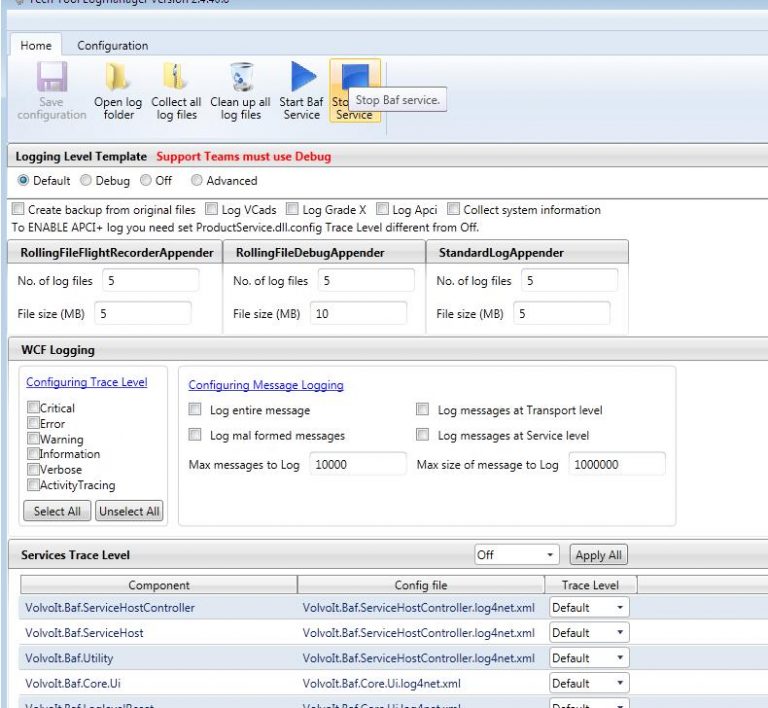
Task: Enable Log entire message option
Action: coord(196,410)
